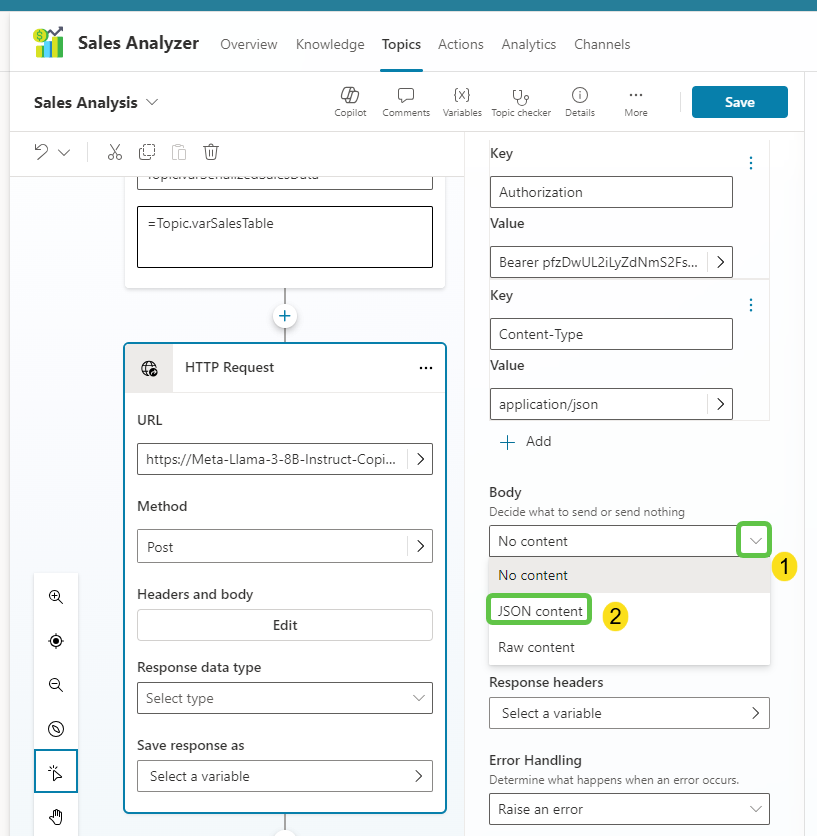
Task: Open the Response data type dropdown
Action: 284,698
